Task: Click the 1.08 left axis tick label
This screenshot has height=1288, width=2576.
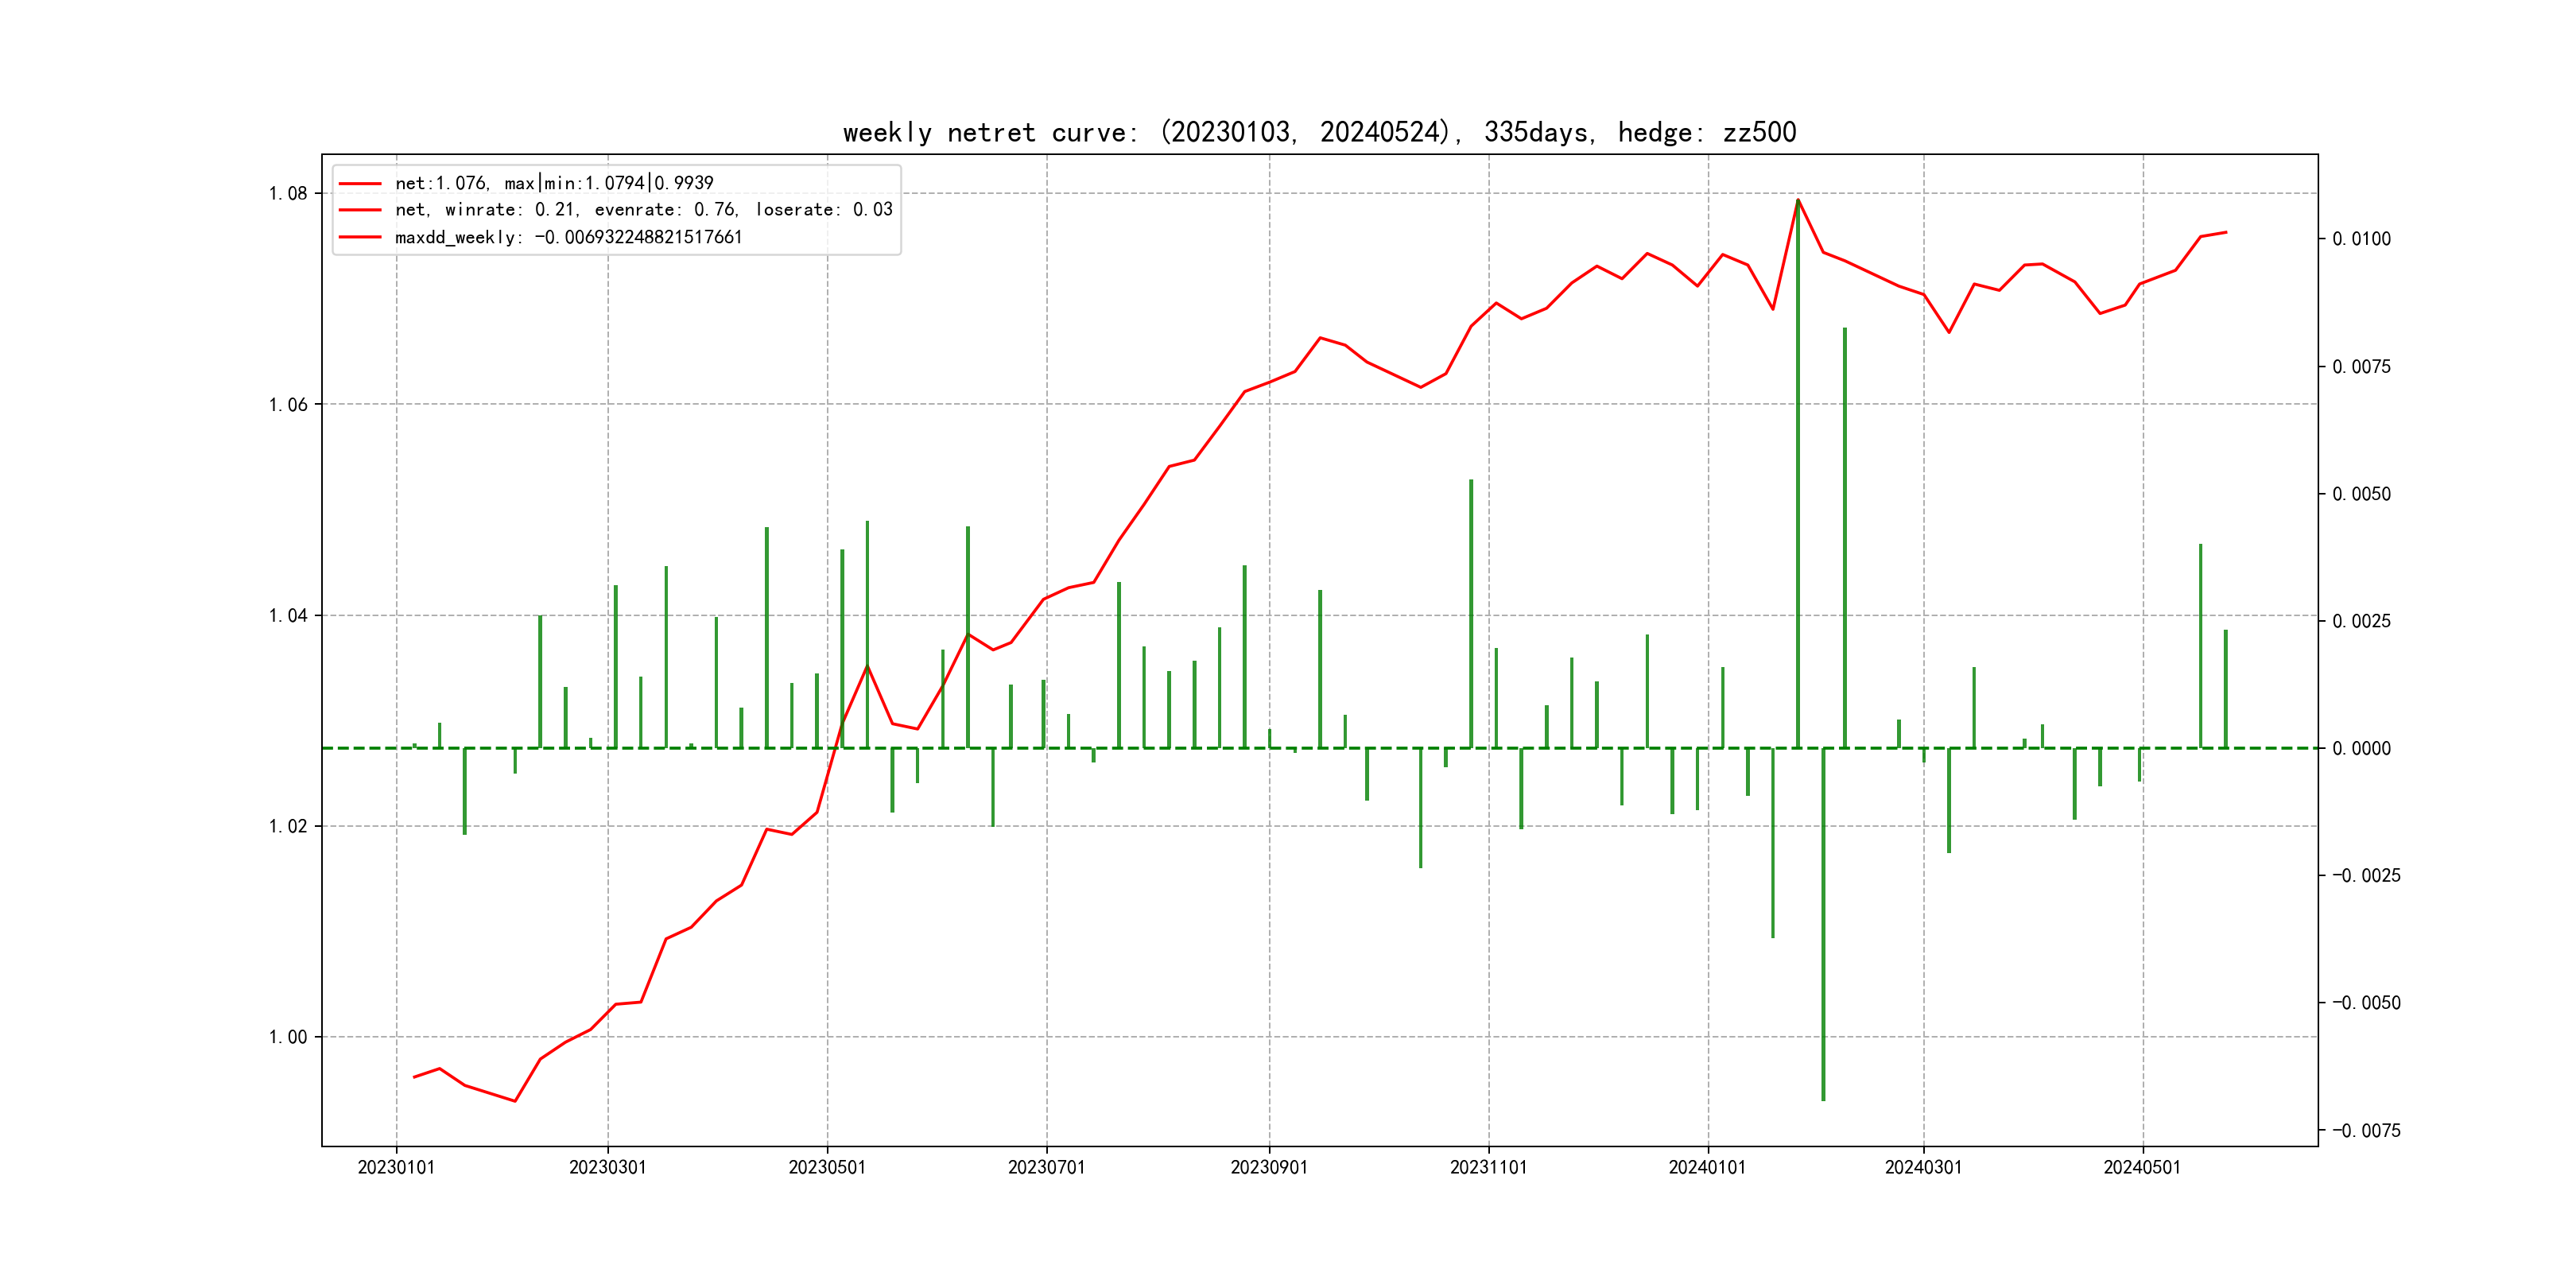Action: coord(288,194)
